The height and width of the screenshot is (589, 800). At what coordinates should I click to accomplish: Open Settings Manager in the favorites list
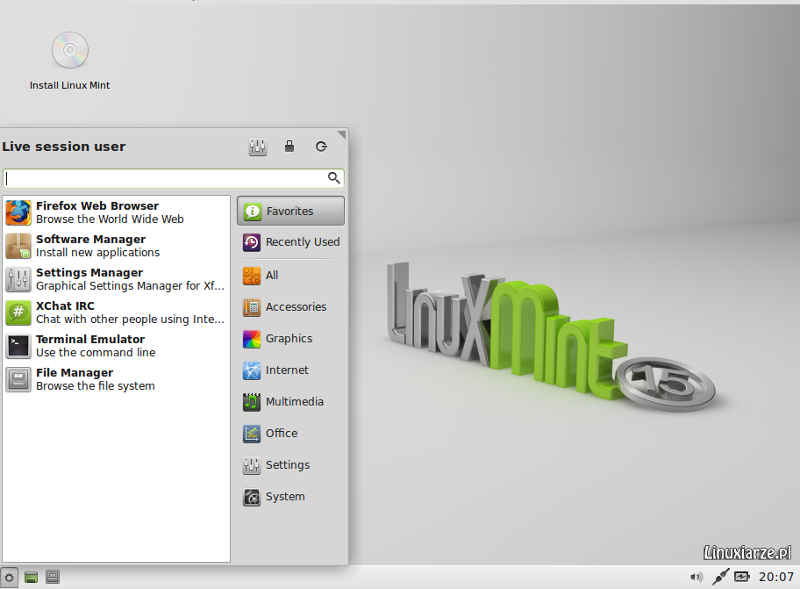click(x=116, y=279)
